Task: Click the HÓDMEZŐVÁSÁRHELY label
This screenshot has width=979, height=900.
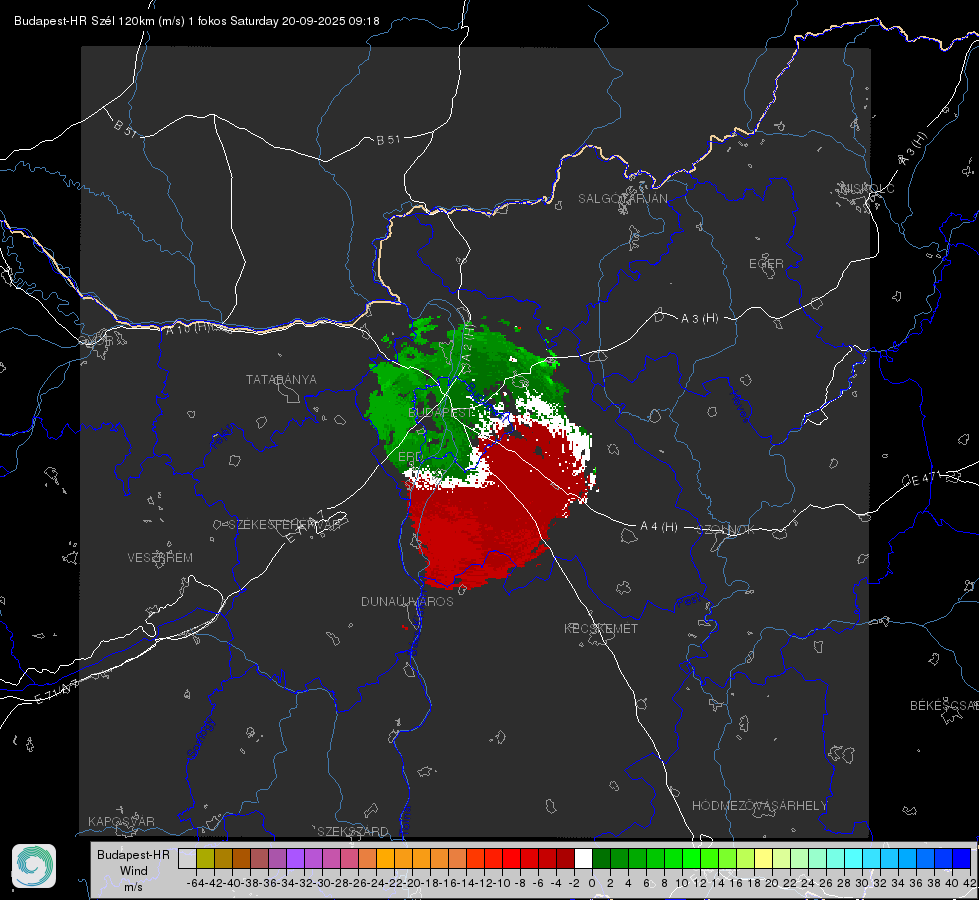Action: [759, 806]
